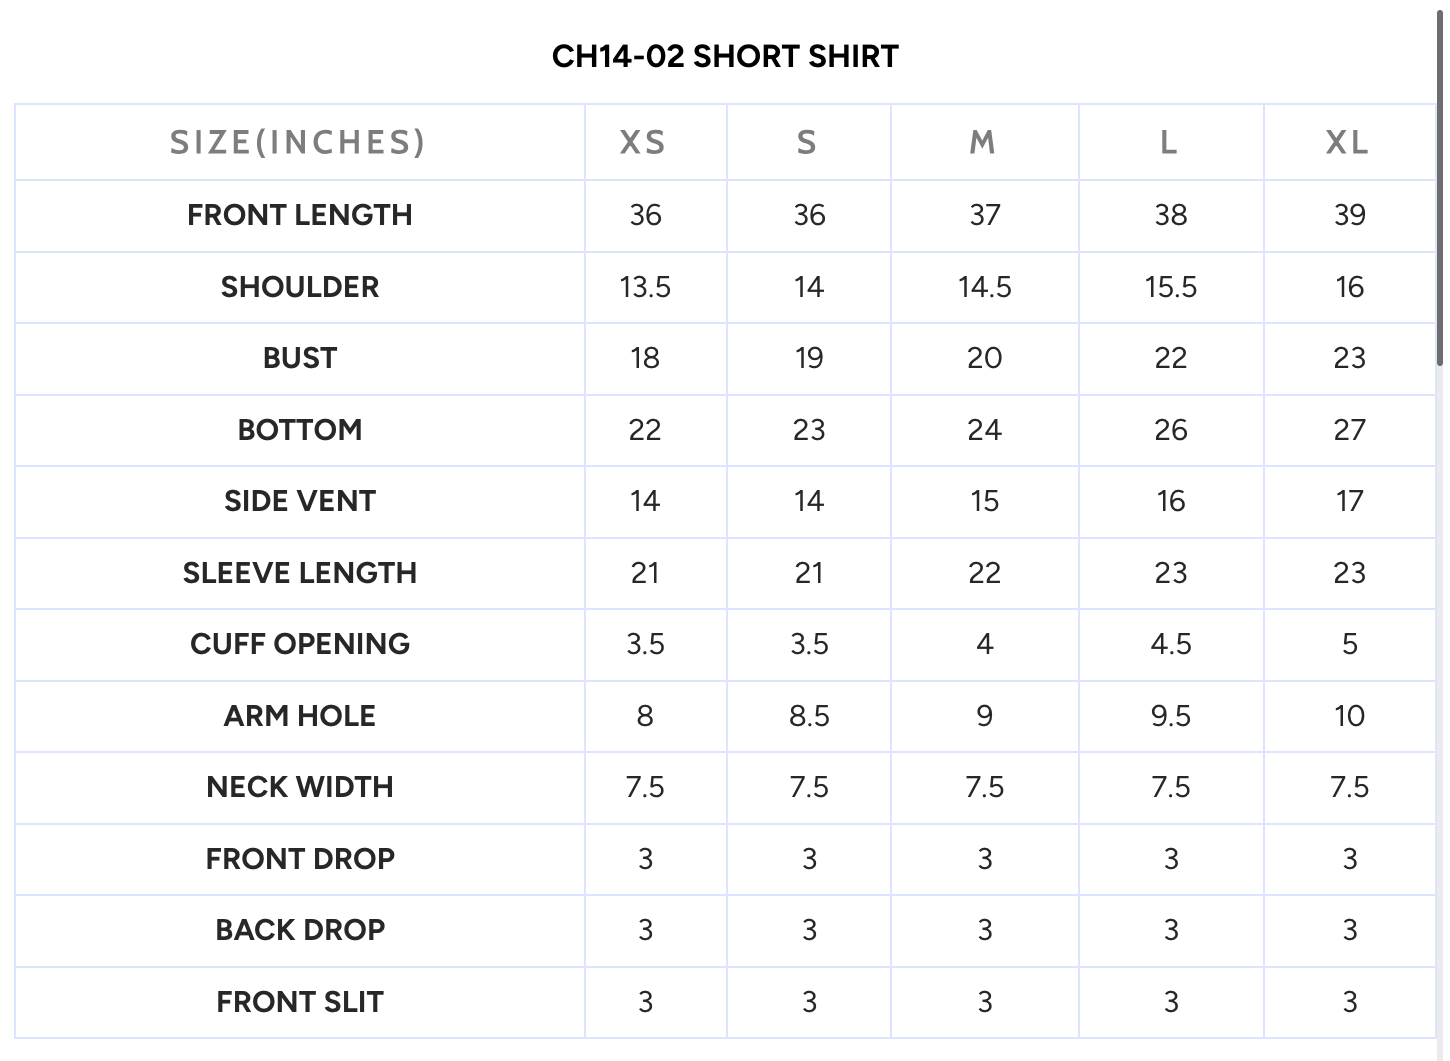Viewport: 1450px width, 1061px height.
Task: Select the FRONT LENGTH row label
Action: [299, 215]
